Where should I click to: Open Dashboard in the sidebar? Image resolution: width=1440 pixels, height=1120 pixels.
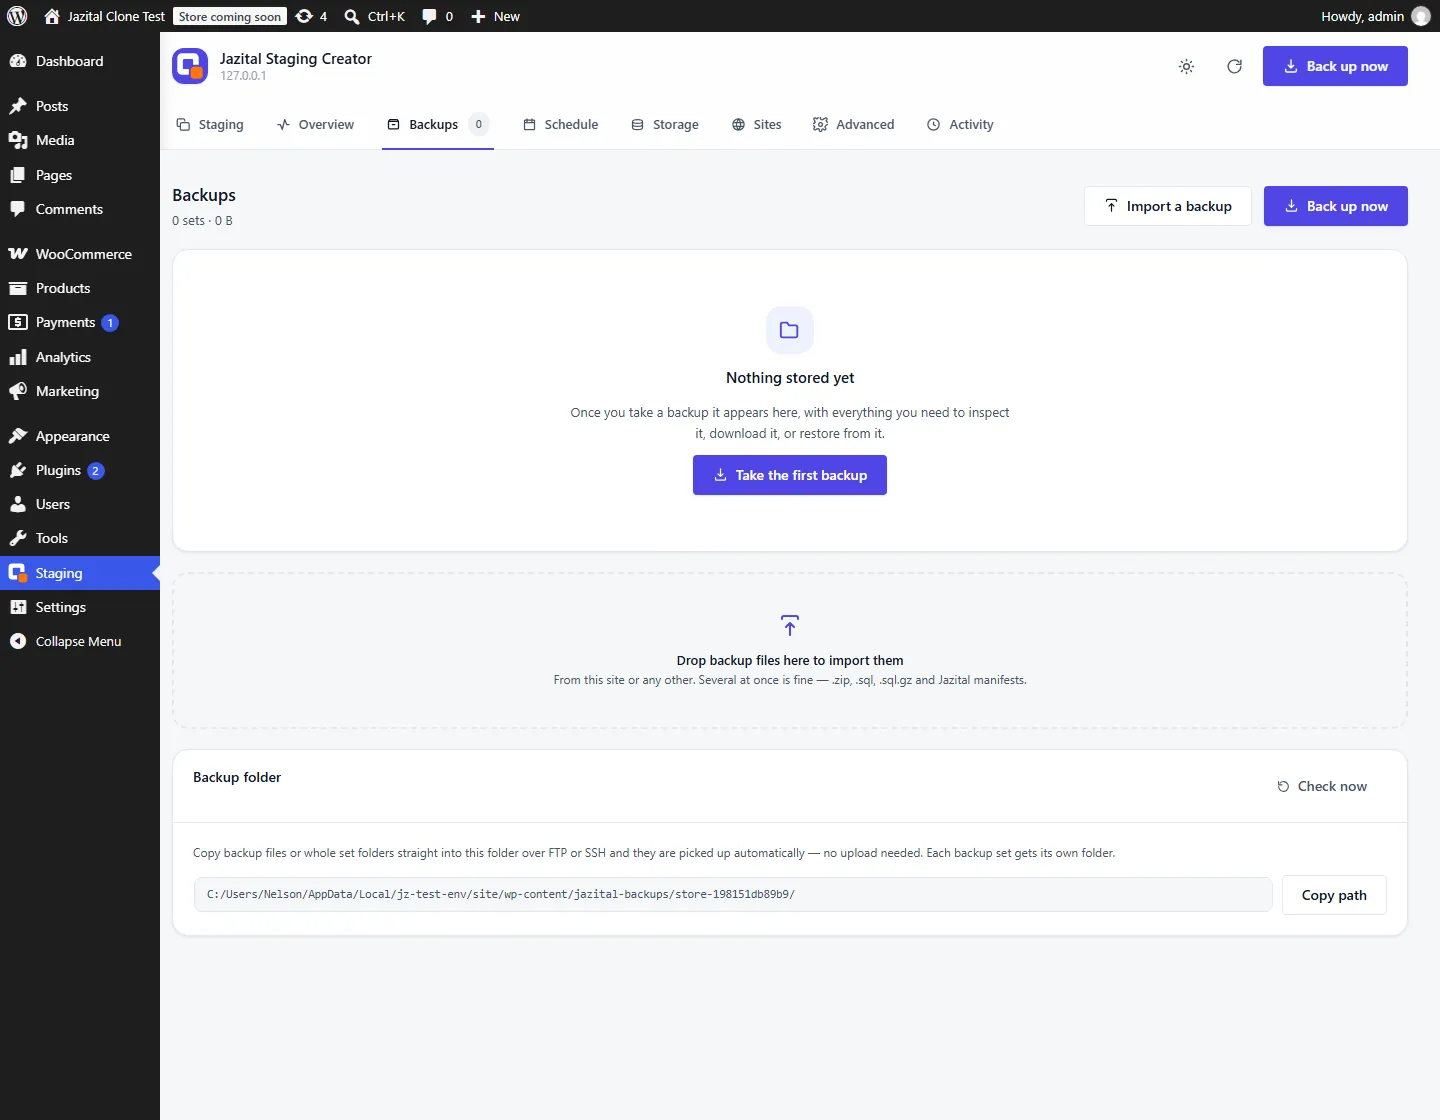80,61
